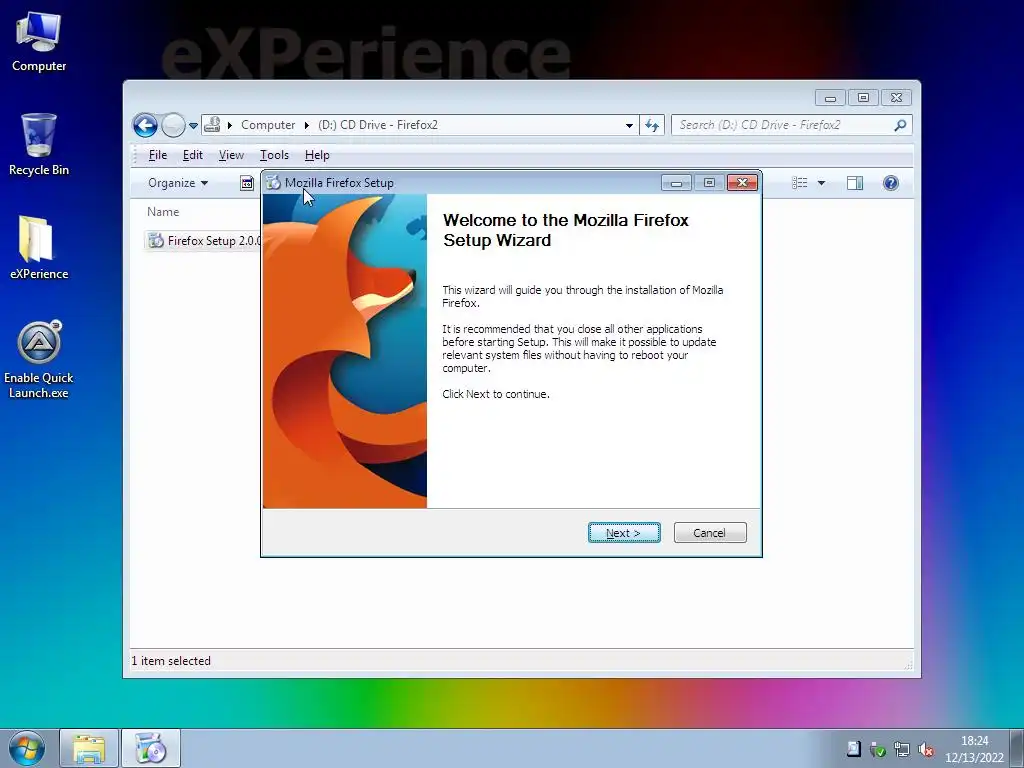Open the File menu

pos(157,155)
